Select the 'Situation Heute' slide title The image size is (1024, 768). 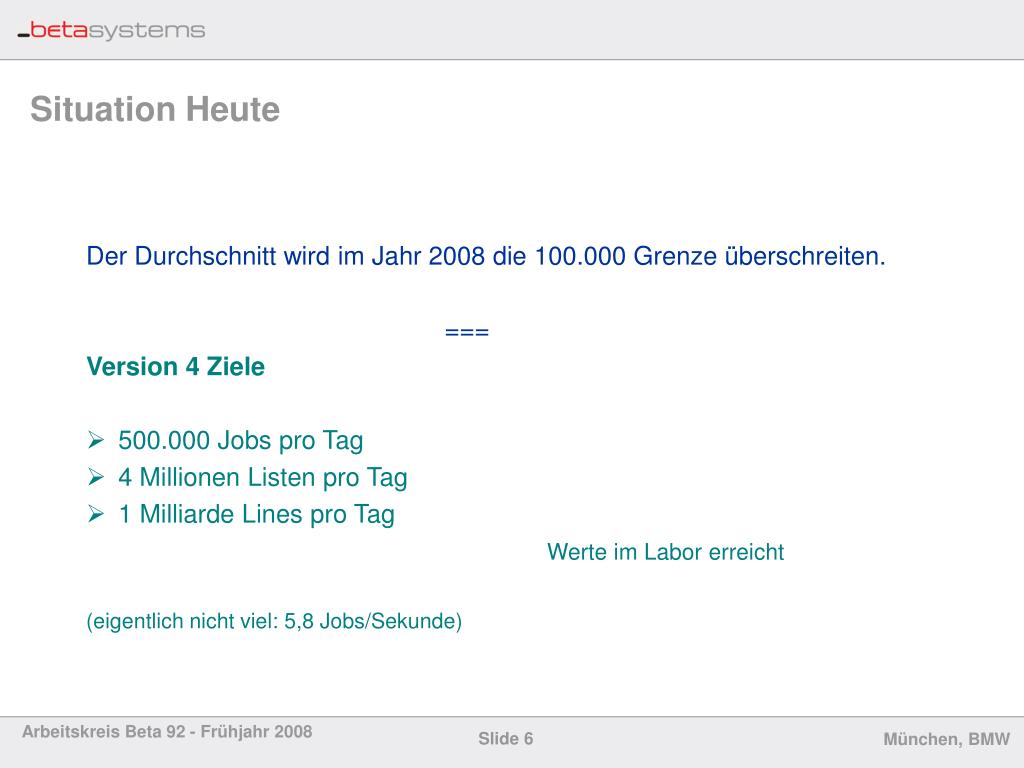155,109
